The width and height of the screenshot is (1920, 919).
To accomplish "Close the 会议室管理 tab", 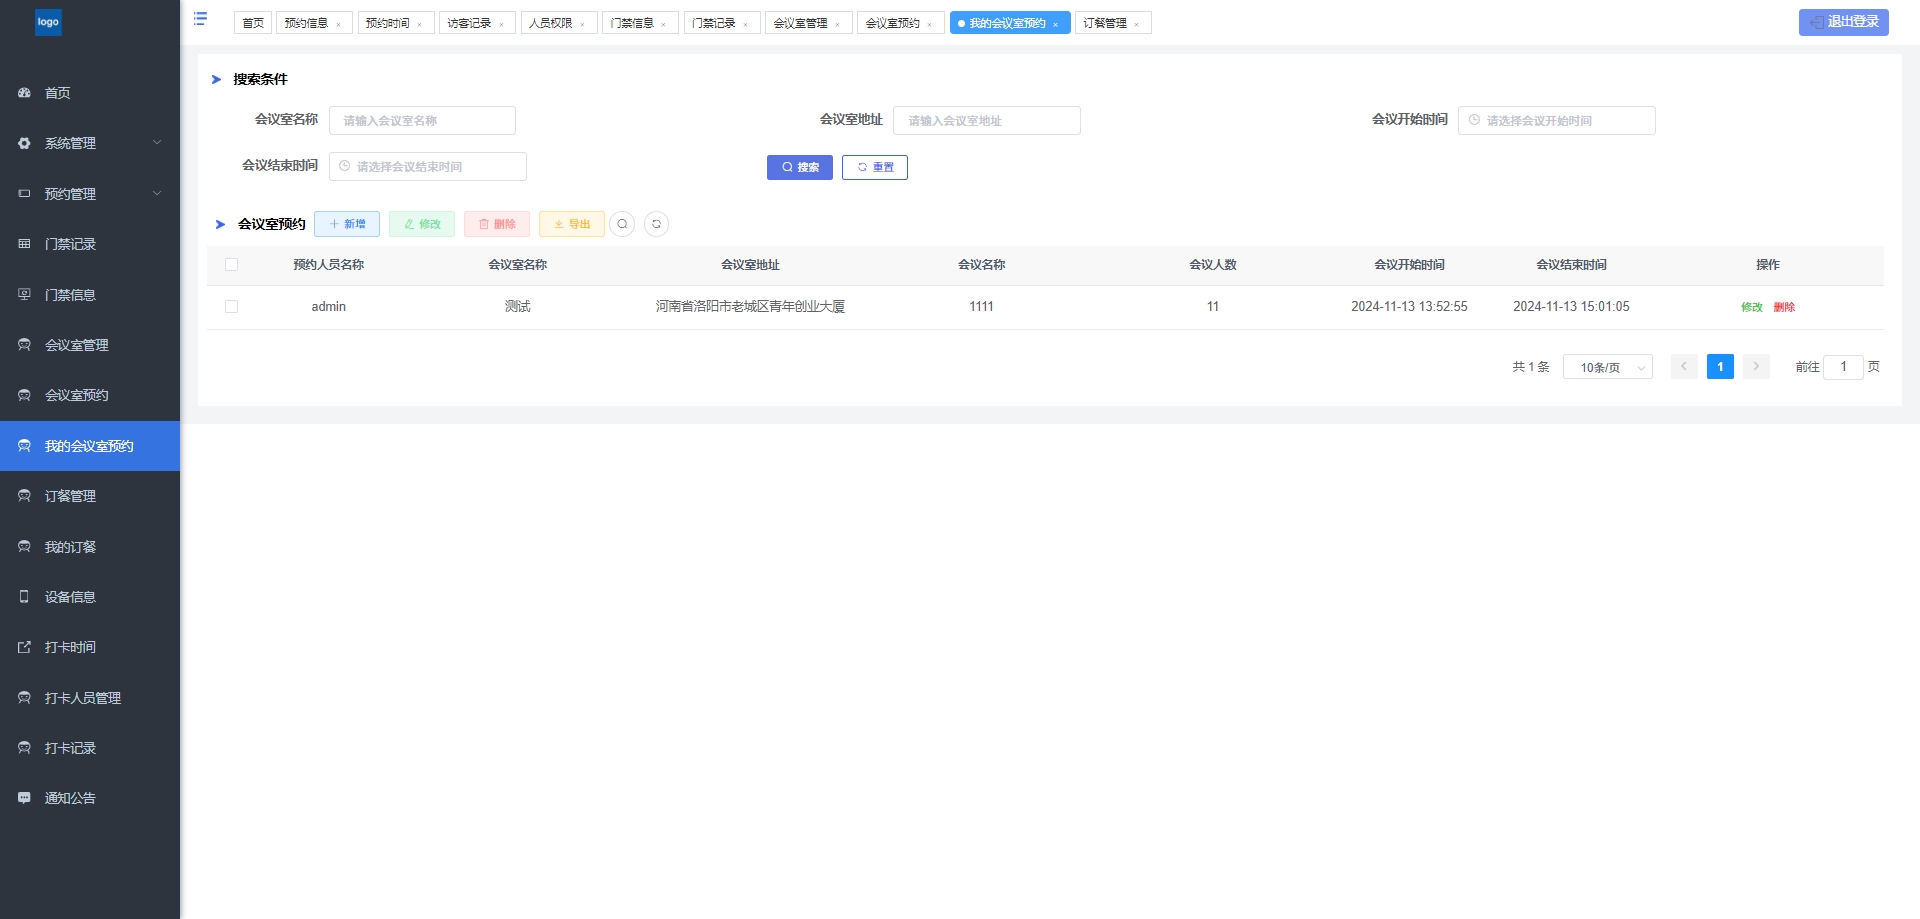I will click(x=837, y=24).
